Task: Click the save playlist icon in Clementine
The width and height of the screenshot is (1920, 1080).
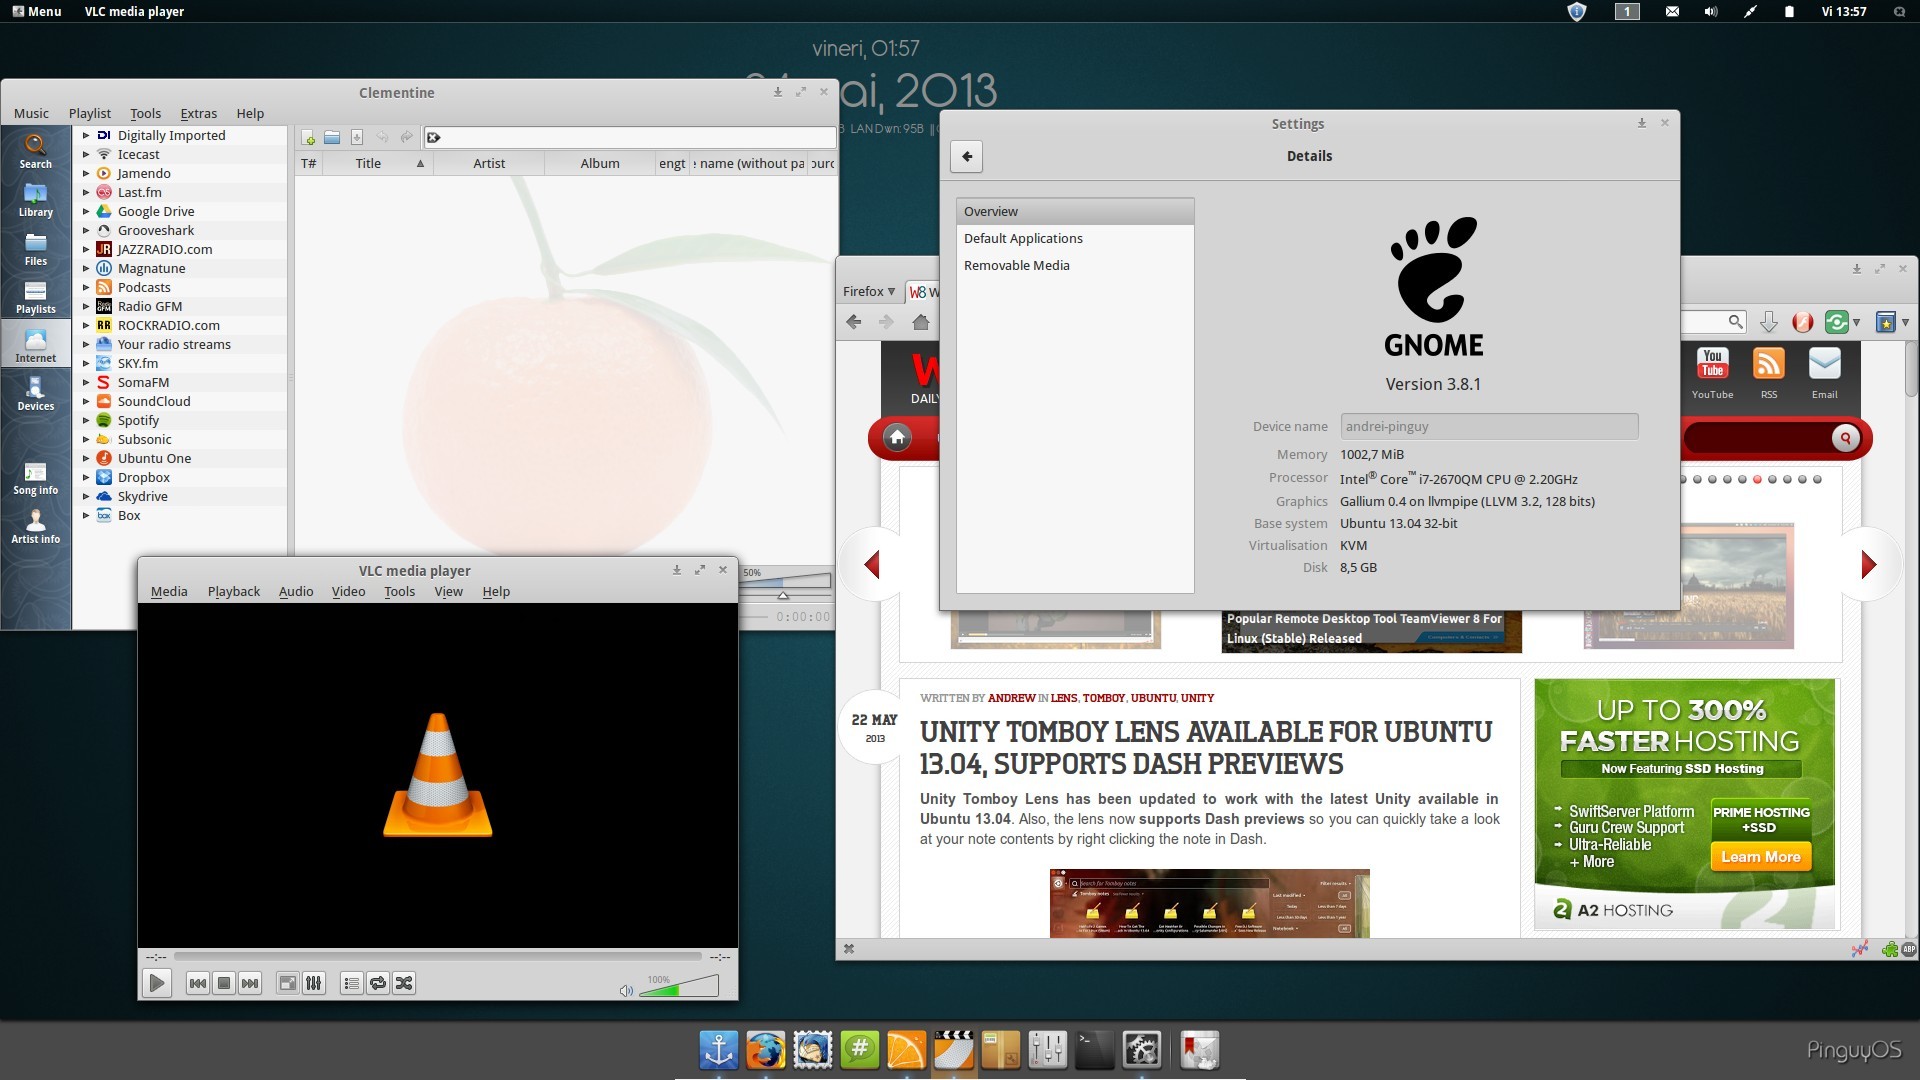Action: click(x=356, y=137)
